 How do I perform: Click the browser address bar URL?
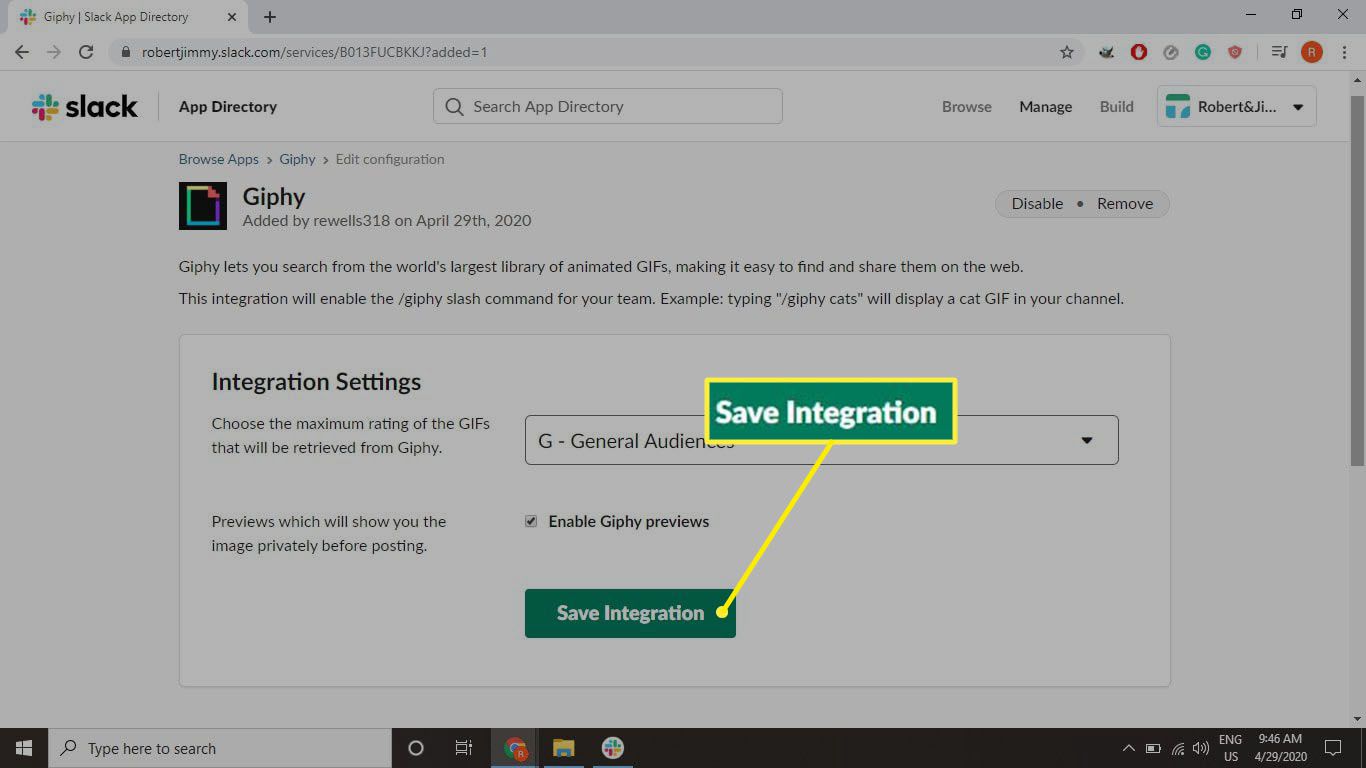(x=315, y=52)
